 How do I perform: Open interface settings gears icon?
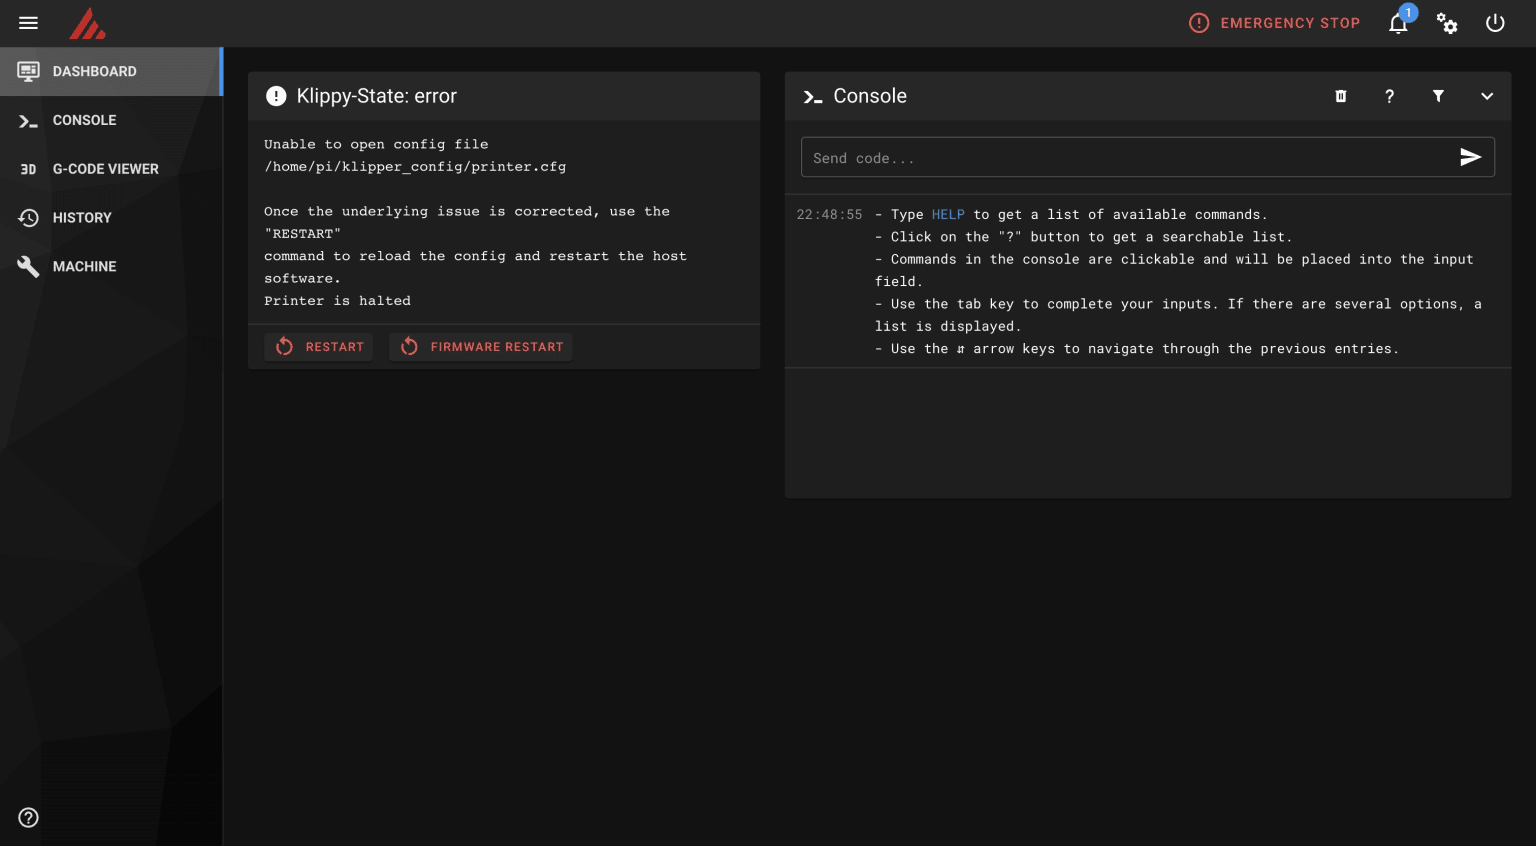1447,23
